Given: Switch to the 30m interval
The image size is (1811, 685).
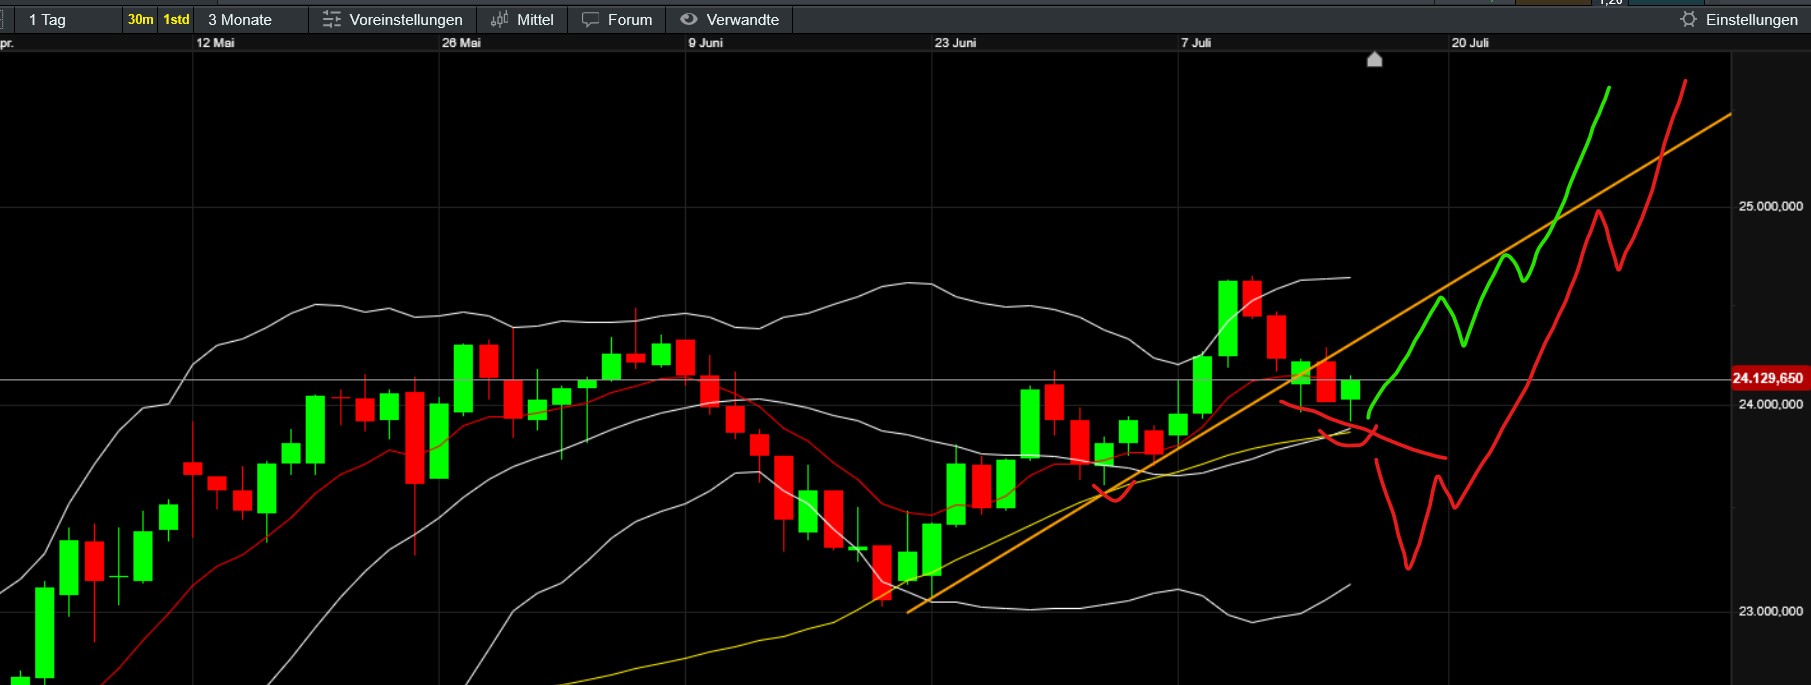Looking at the screenshot, I should tap(141, 20).
